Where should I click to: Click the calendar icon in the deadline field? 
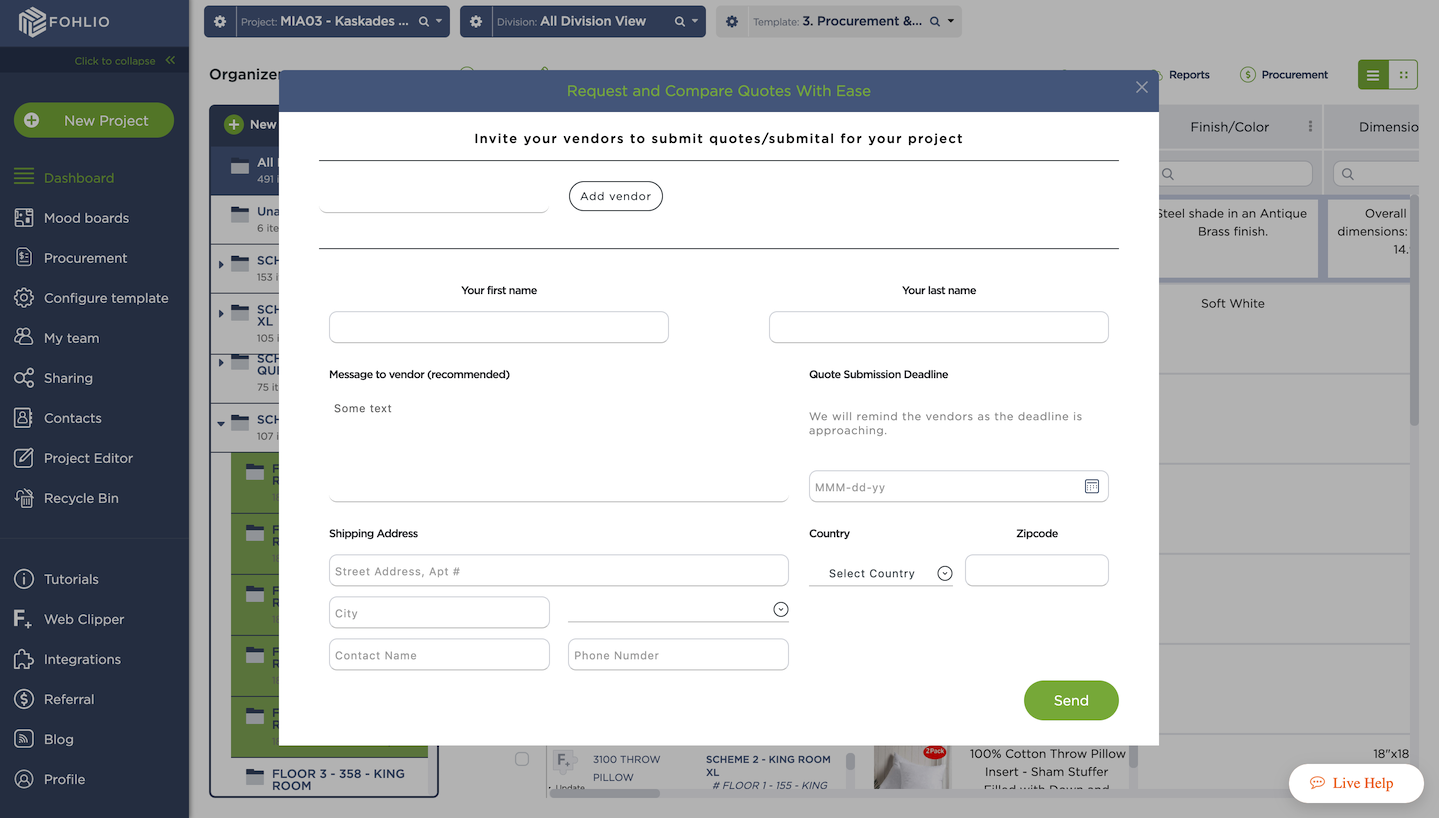1092,486
